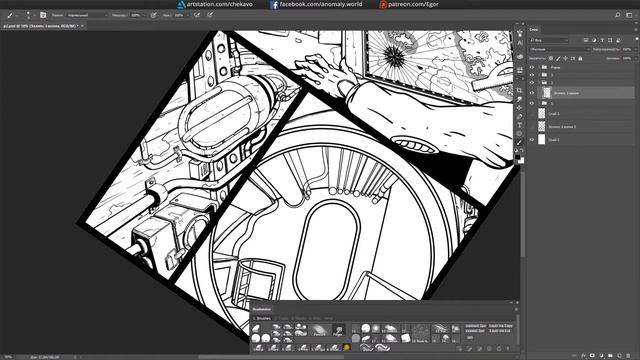
Task: Click the lock all padlock icon
Action: [580, 58]
